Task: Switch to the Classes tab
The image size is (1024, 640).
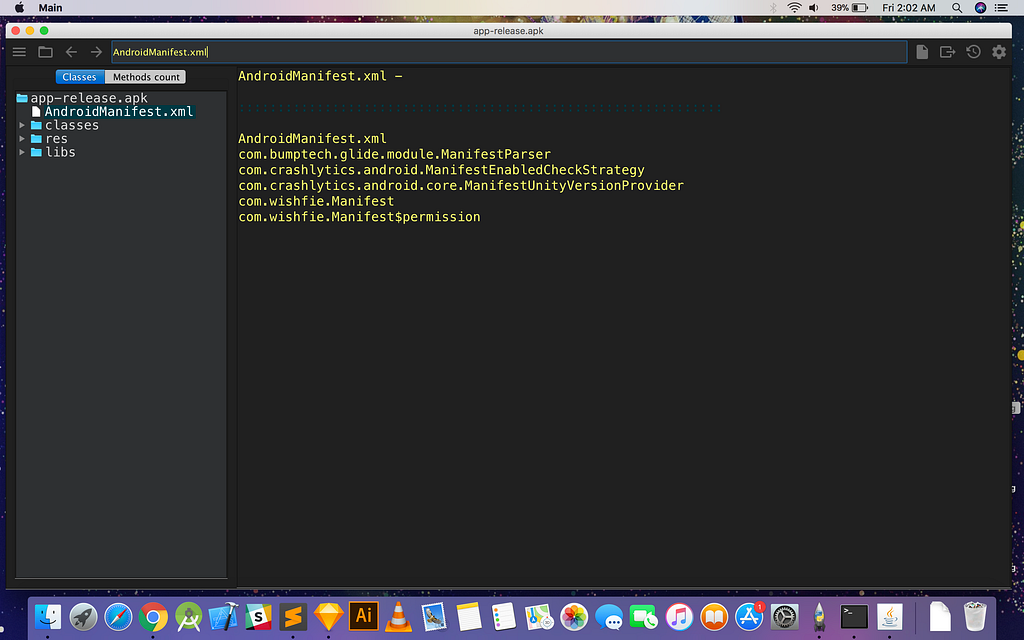Action: [x=80, y=77]
